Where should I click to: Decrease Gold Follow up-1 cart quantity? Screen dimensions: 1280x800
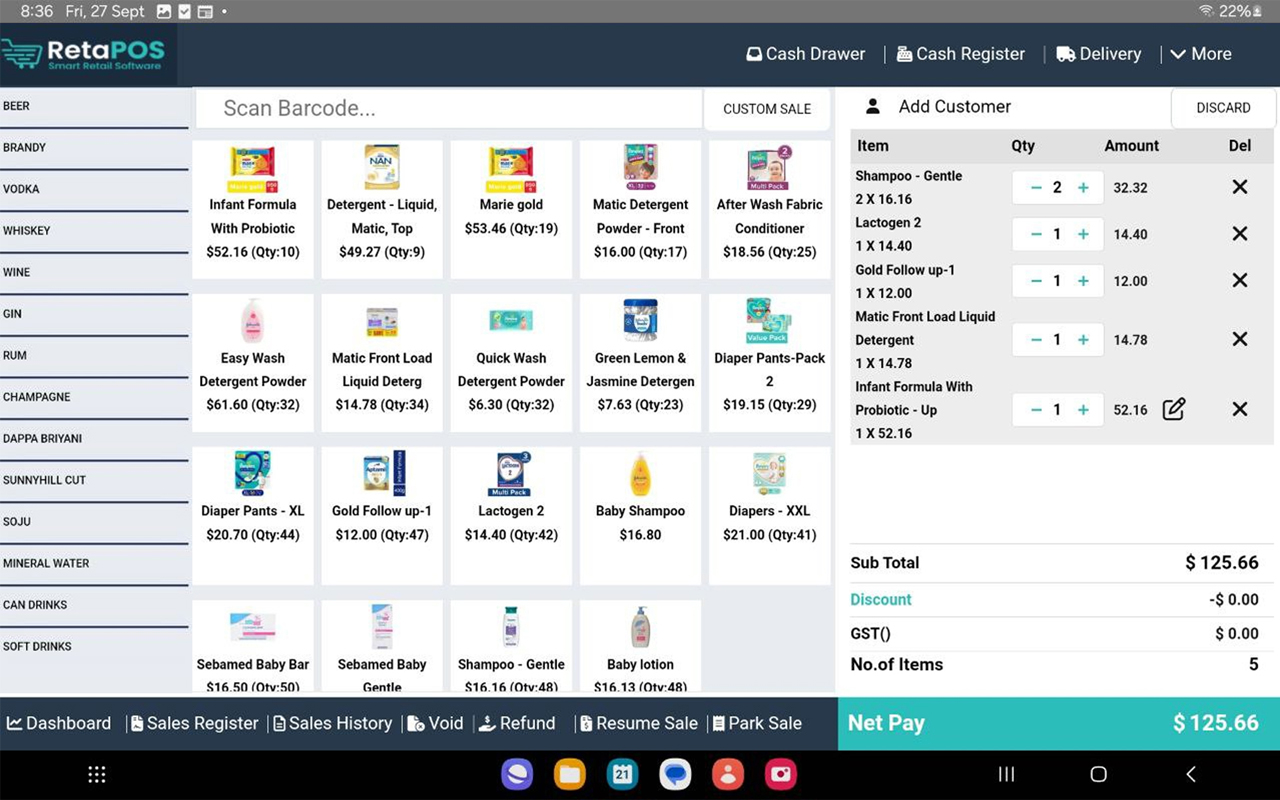tap(1035, 281)
